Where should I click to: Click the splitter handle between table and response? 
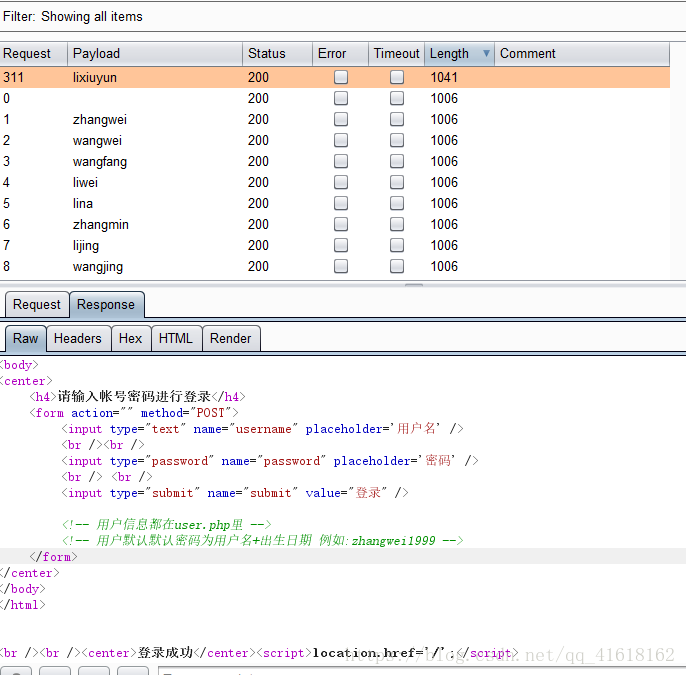pos(414,285)
